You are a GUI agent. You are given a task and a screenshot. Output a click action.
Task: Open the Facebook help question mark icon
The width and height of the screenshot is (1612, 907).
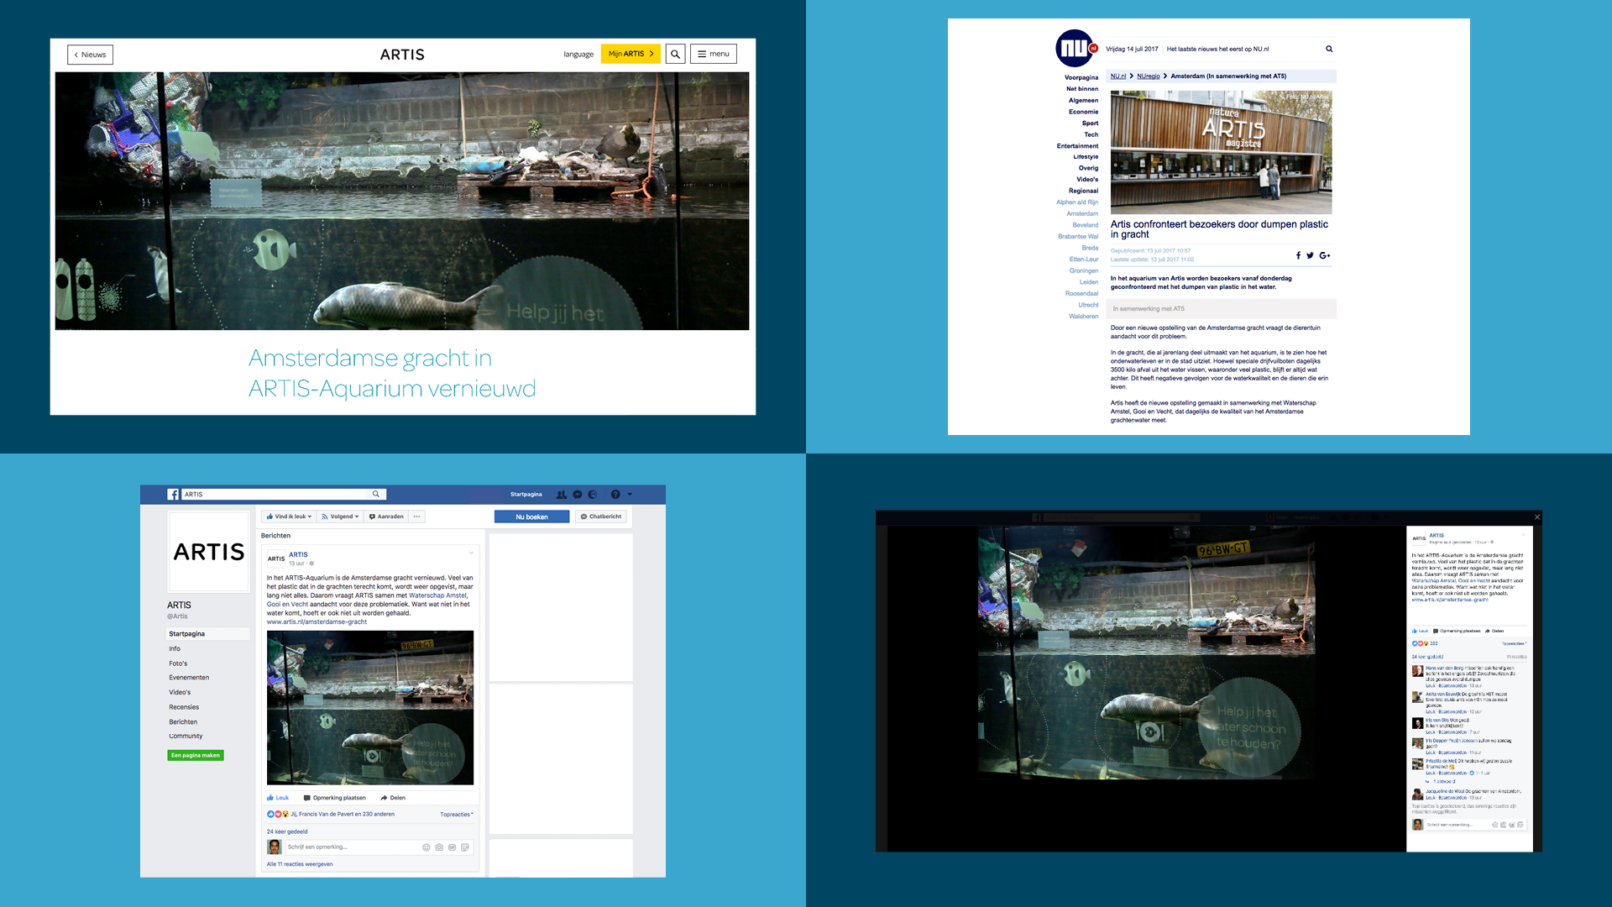(x=615, y=494)
